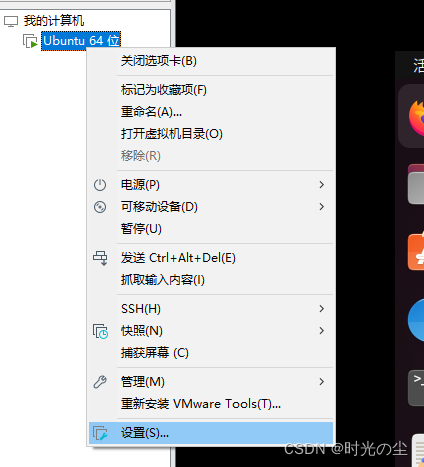Expand the 快照(N) submenu arrow
Viewport: 424px width, 467px height.
pos(321,331)
